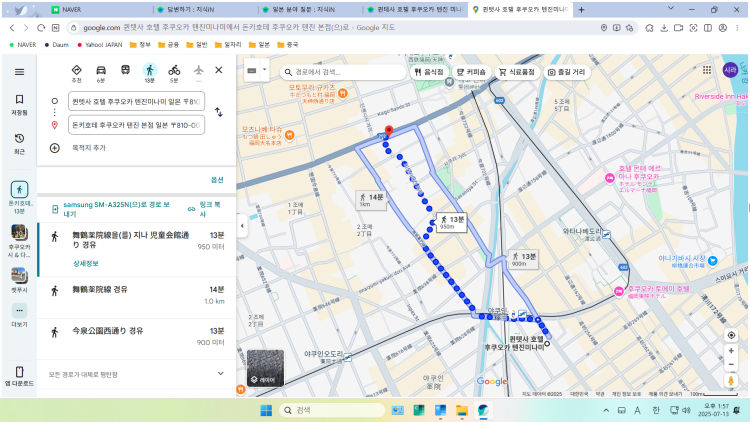
Task: Edit the destination field
Action: pyautogui.click(x=136, y=125)
